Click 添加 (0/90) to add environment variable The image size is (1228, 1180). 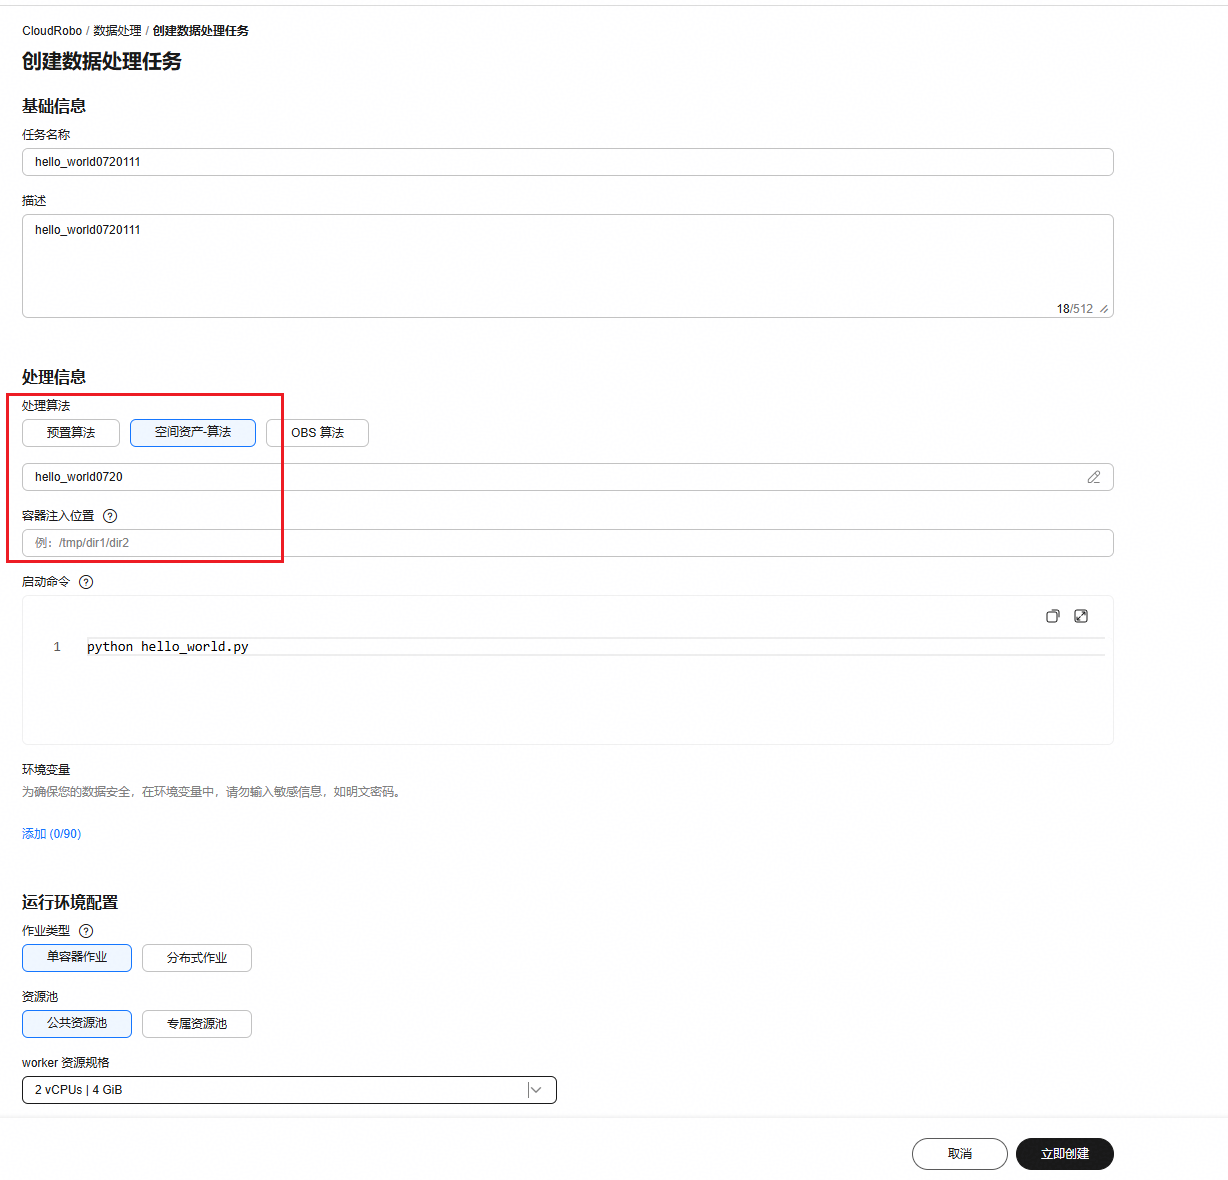click(51, 834)
